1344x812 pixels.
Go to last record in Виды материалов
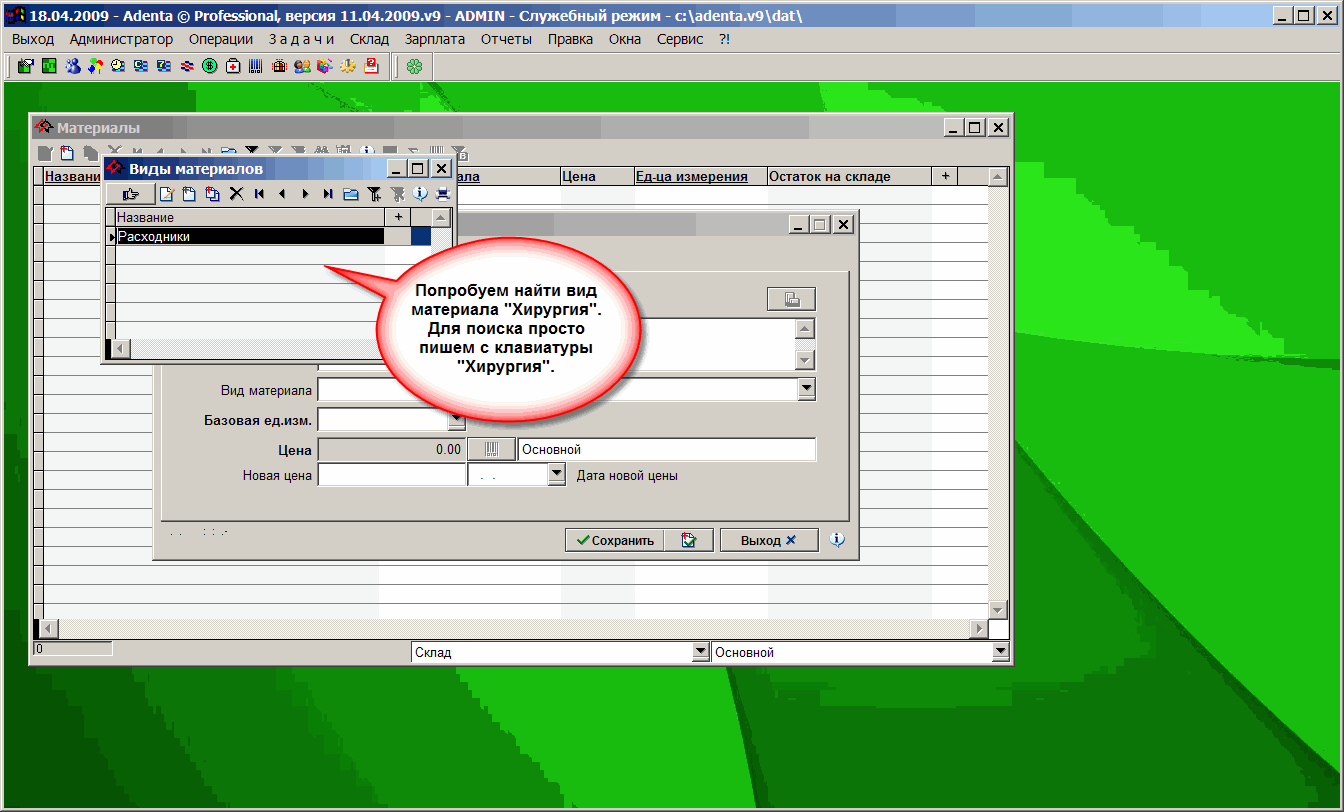[328, 194]
